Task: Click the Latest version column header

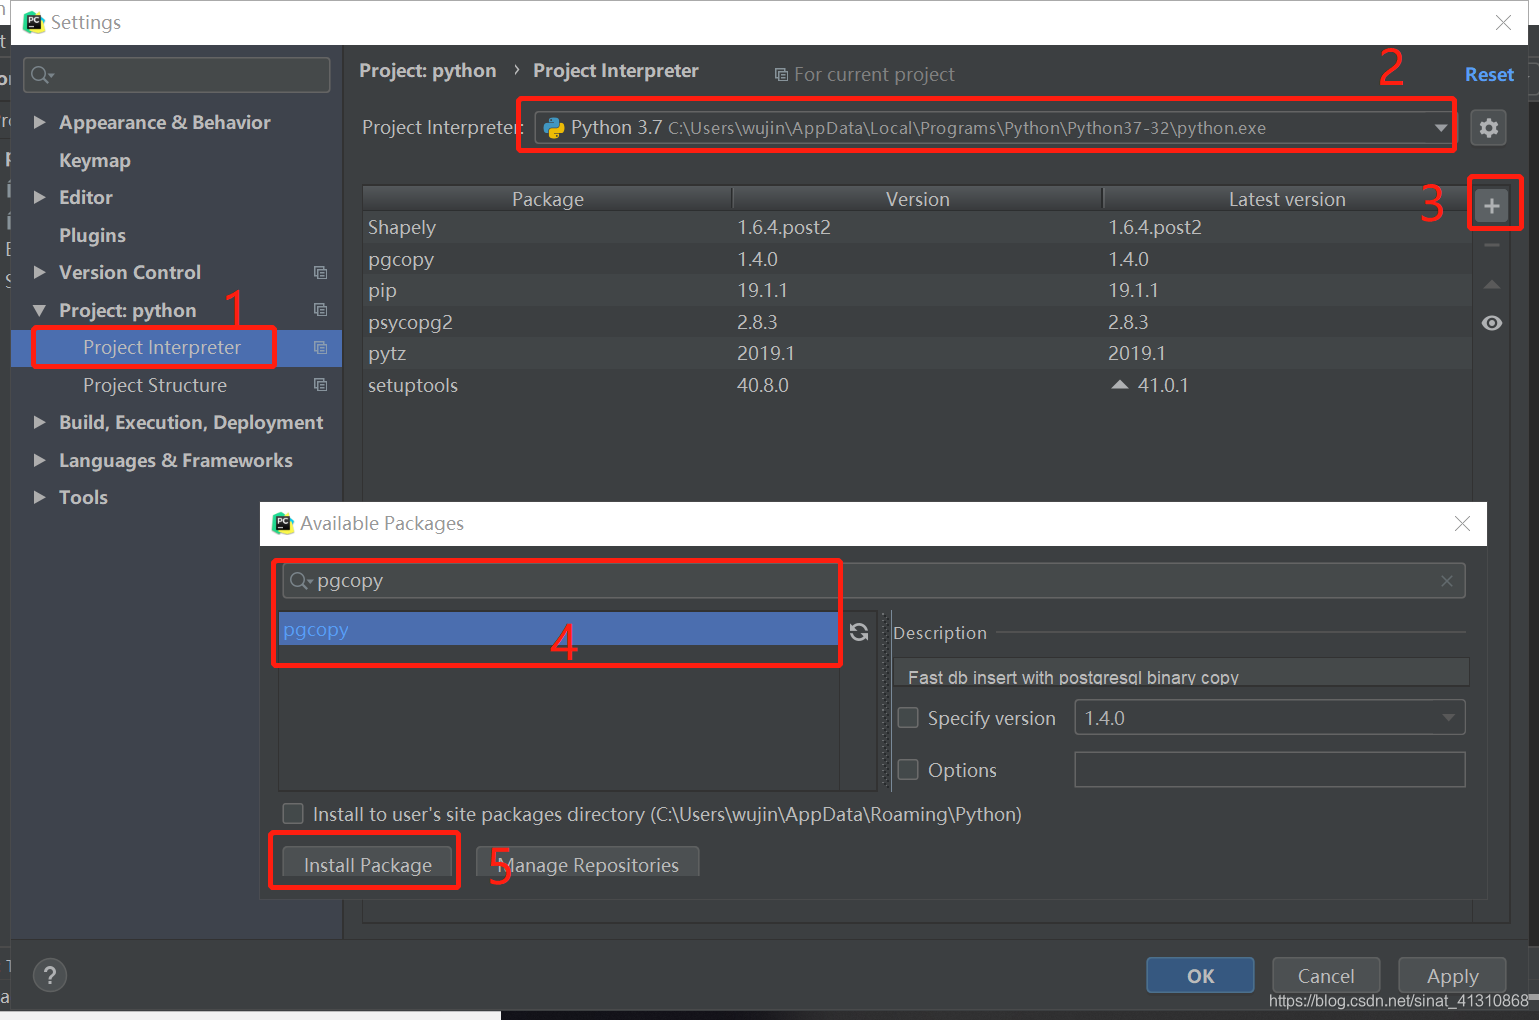Action: [1287, 199]
